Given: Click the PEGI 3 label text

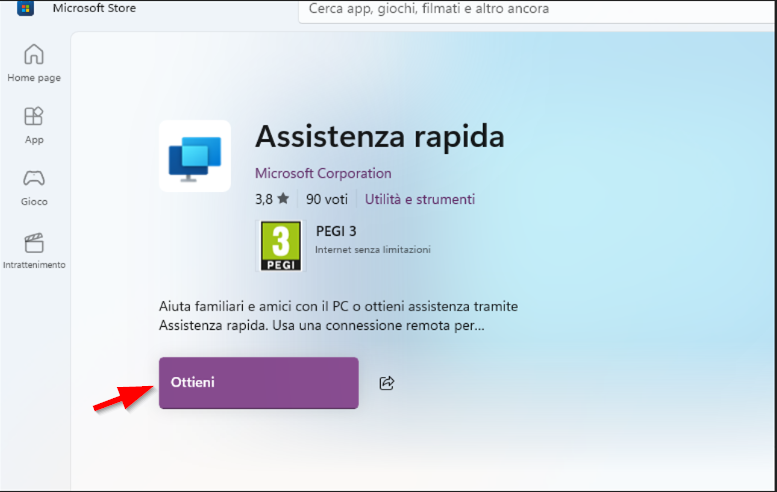Looking at the screenshot, I should coord(336,231).
